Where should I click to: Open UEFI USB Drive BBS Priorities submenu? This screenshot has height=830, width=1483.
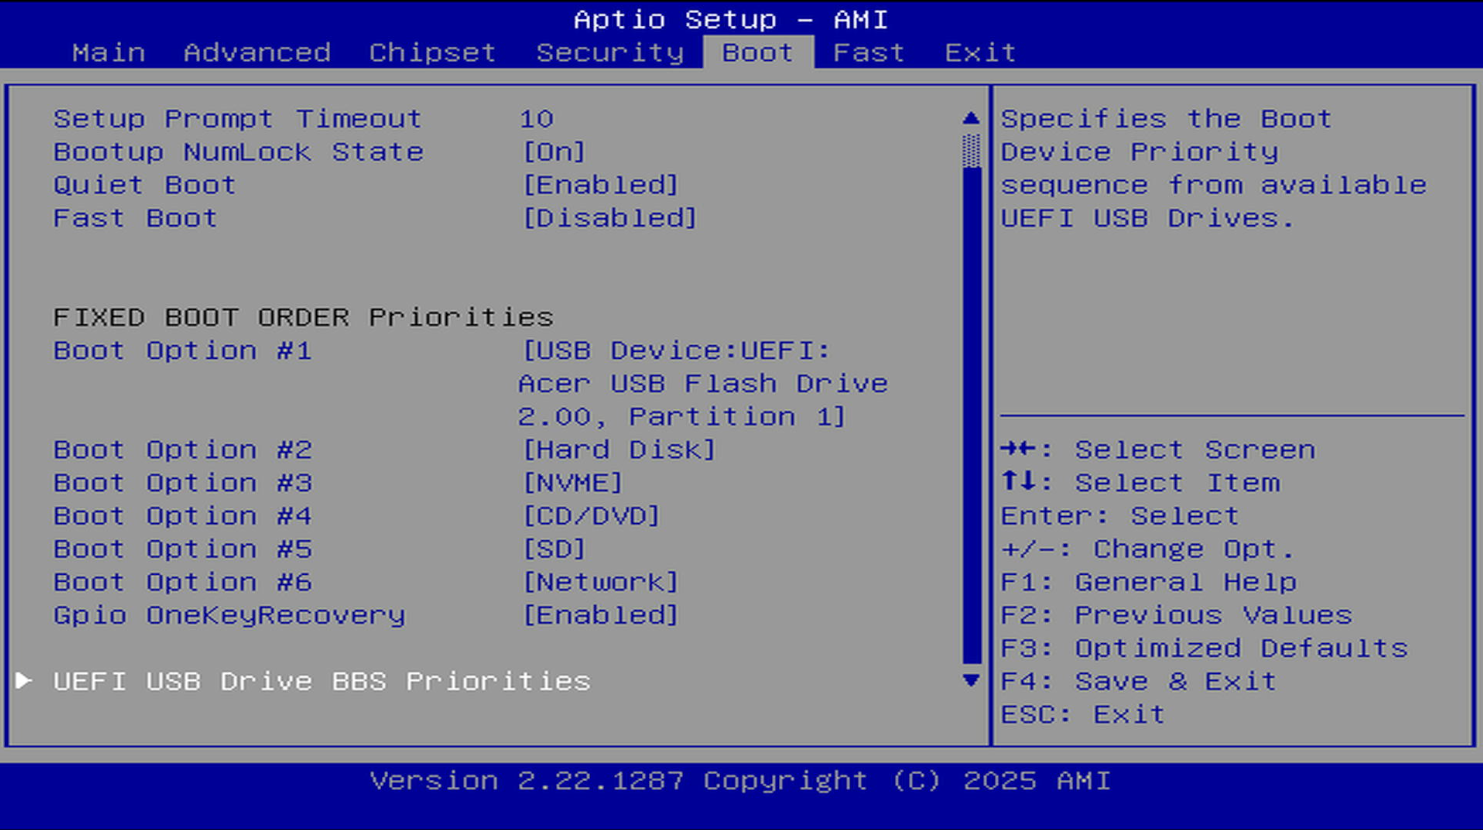322,681
